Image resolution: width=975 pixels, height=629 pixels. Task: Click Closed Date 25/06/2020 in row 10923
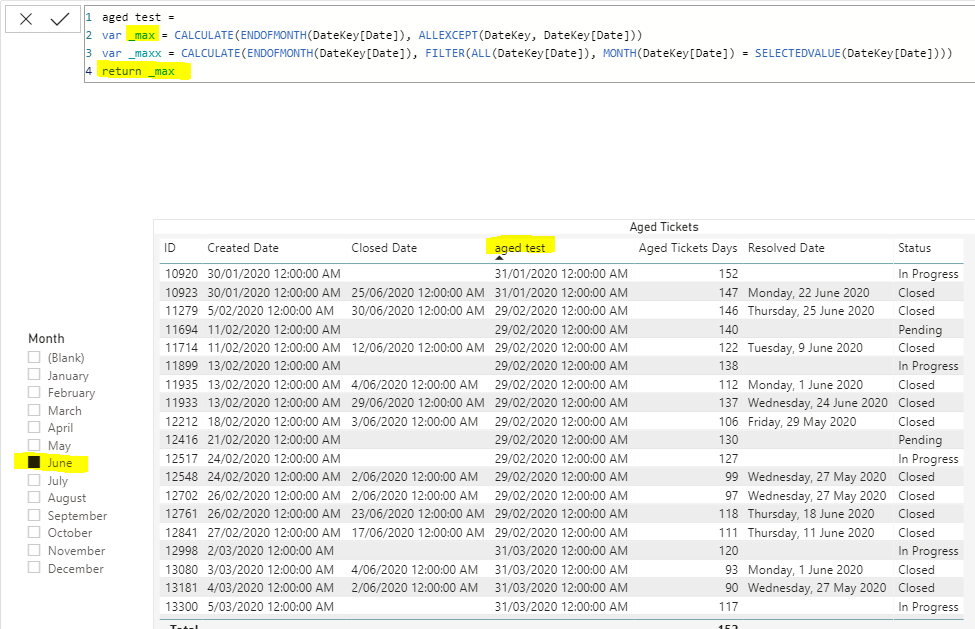point(417,293)
